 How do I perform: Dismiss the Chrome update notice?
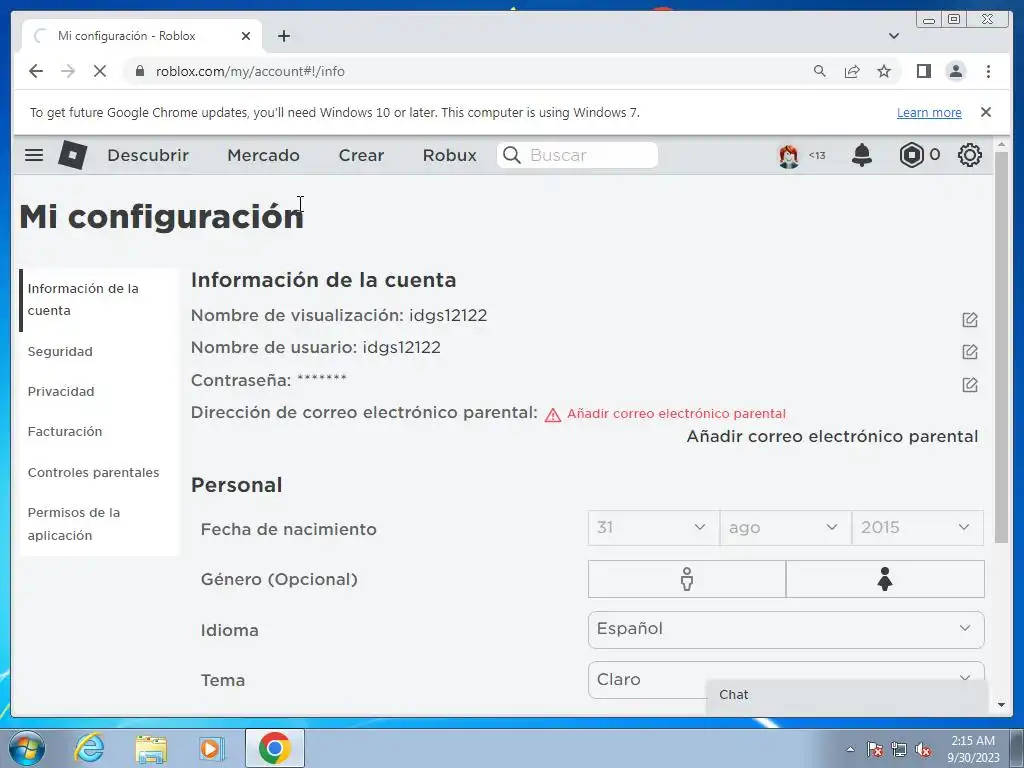tap(986, 112)
